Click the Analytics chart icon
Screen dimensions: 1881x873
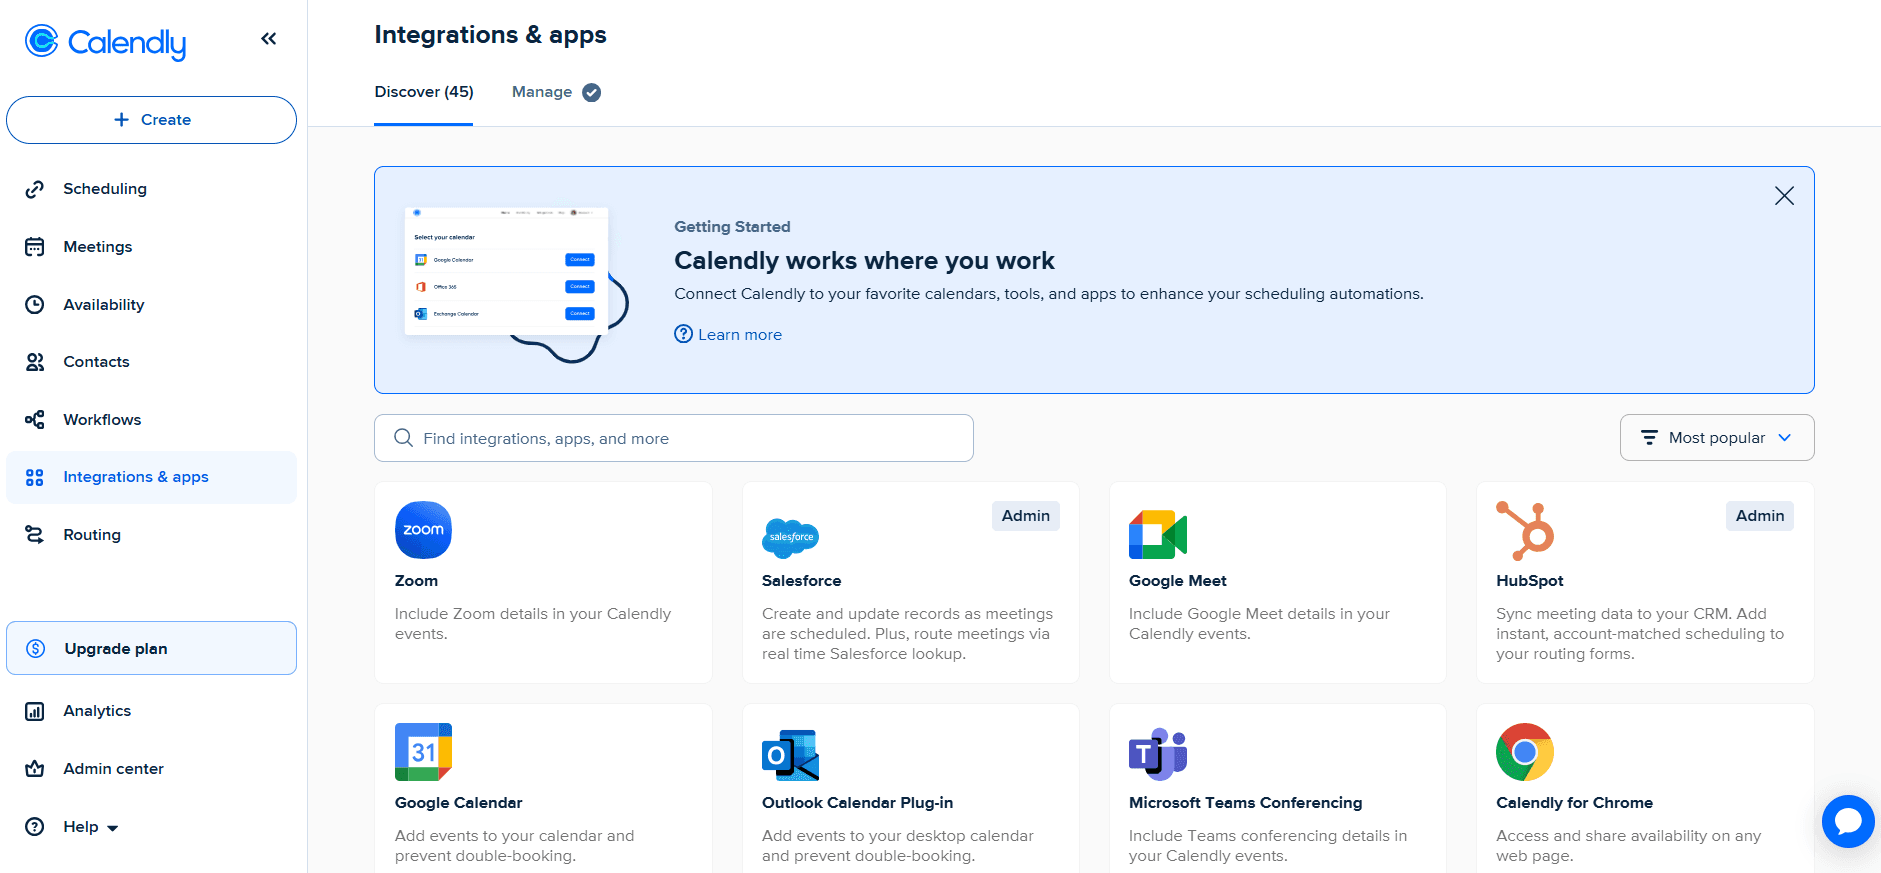[35, 711]
